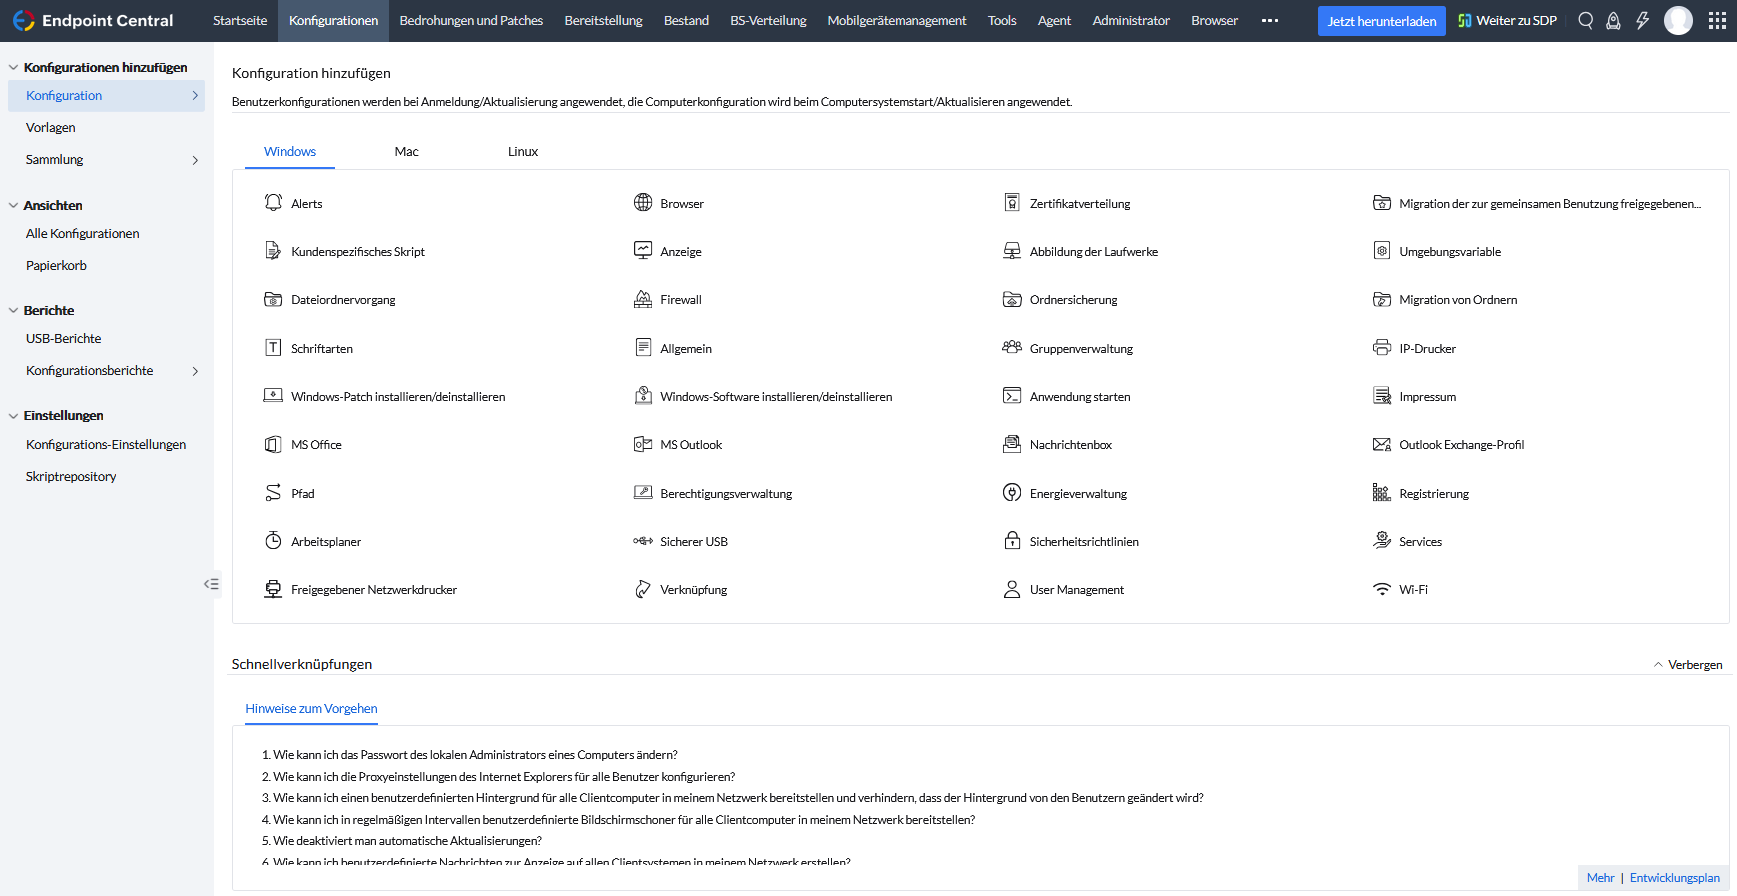
Task: Switch to the Linux tab
Action: 523,151
